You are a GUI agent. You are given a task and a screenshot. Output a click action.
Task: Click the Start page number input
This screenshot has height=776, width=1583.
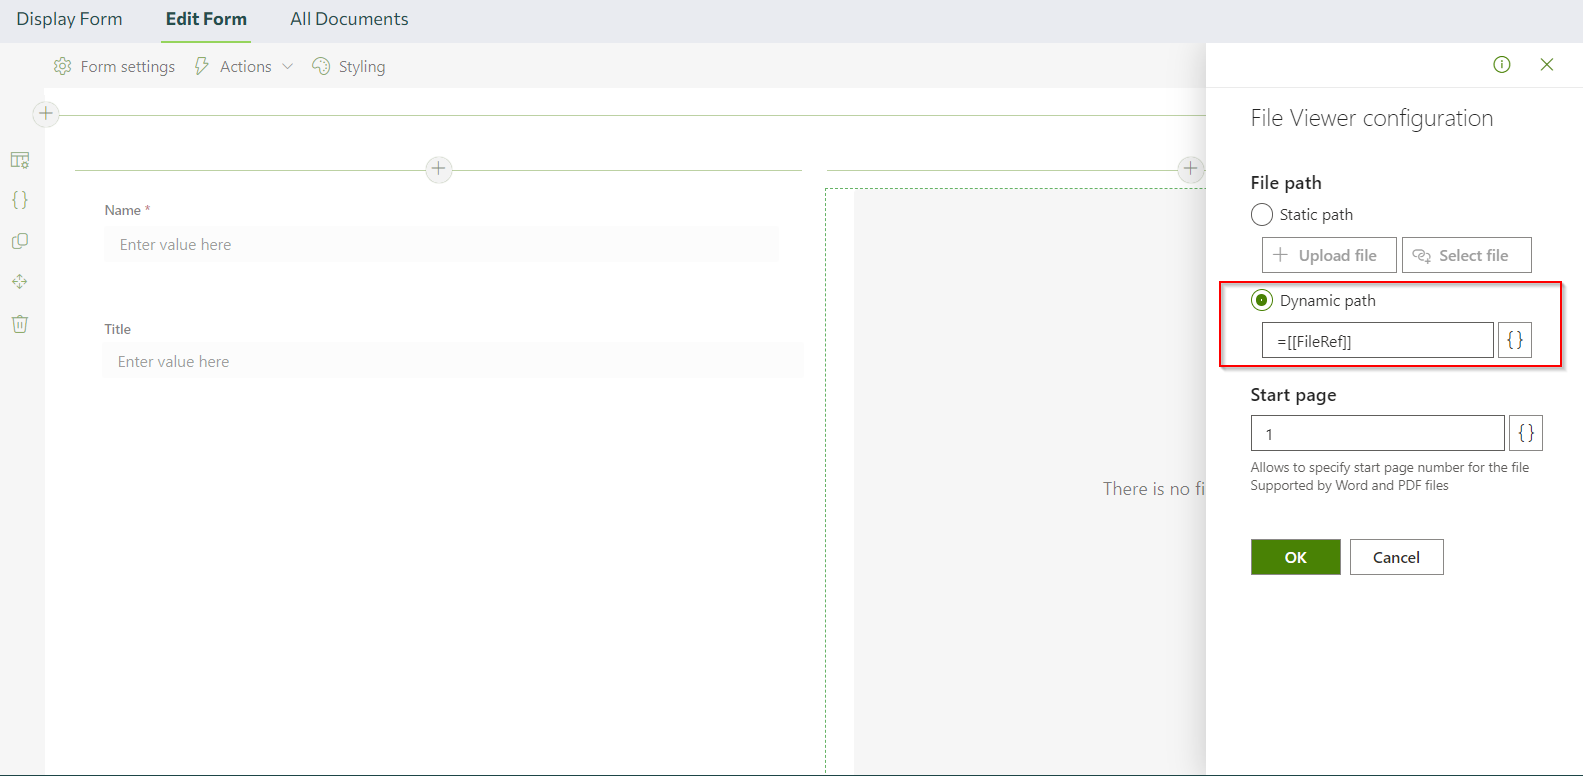point(1378,434)
